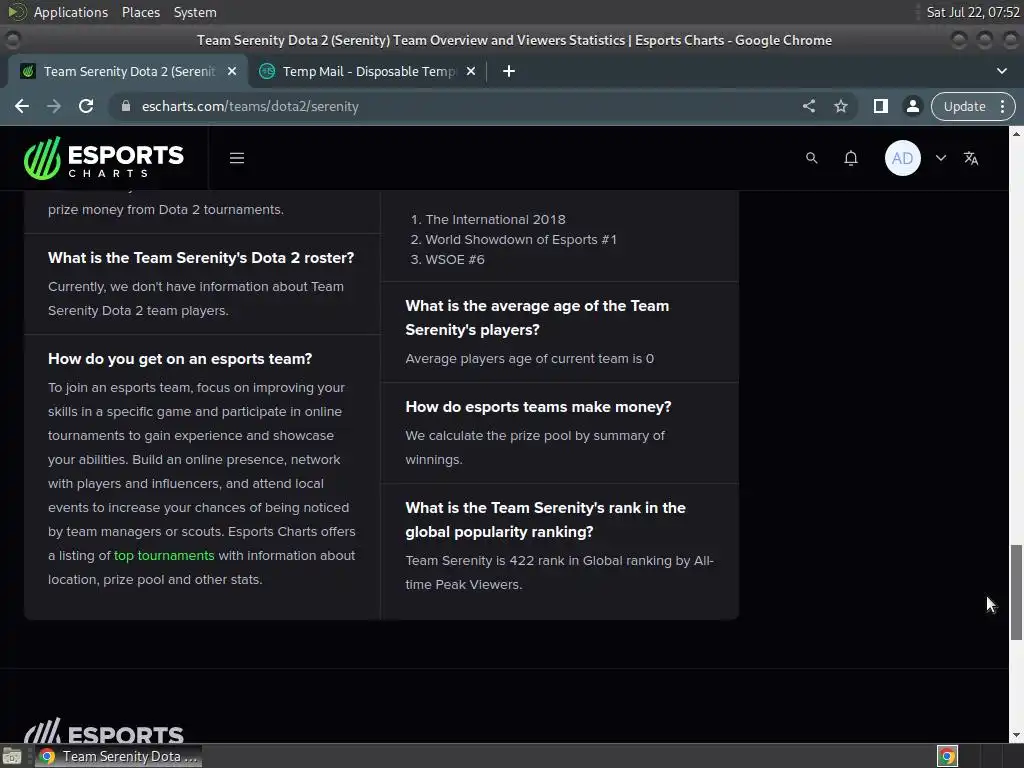Click the window menu button in title bar
The image size is (1024, 768).
click(12, 40)
